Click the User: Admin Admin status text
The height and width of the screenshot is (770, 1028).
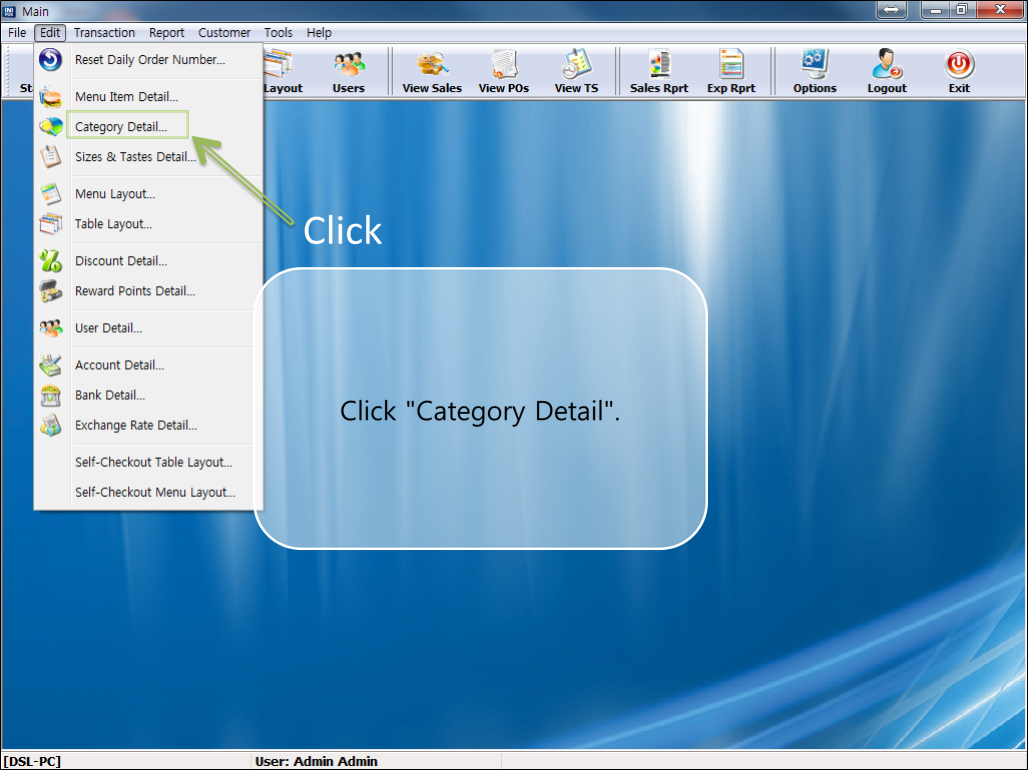316,761
